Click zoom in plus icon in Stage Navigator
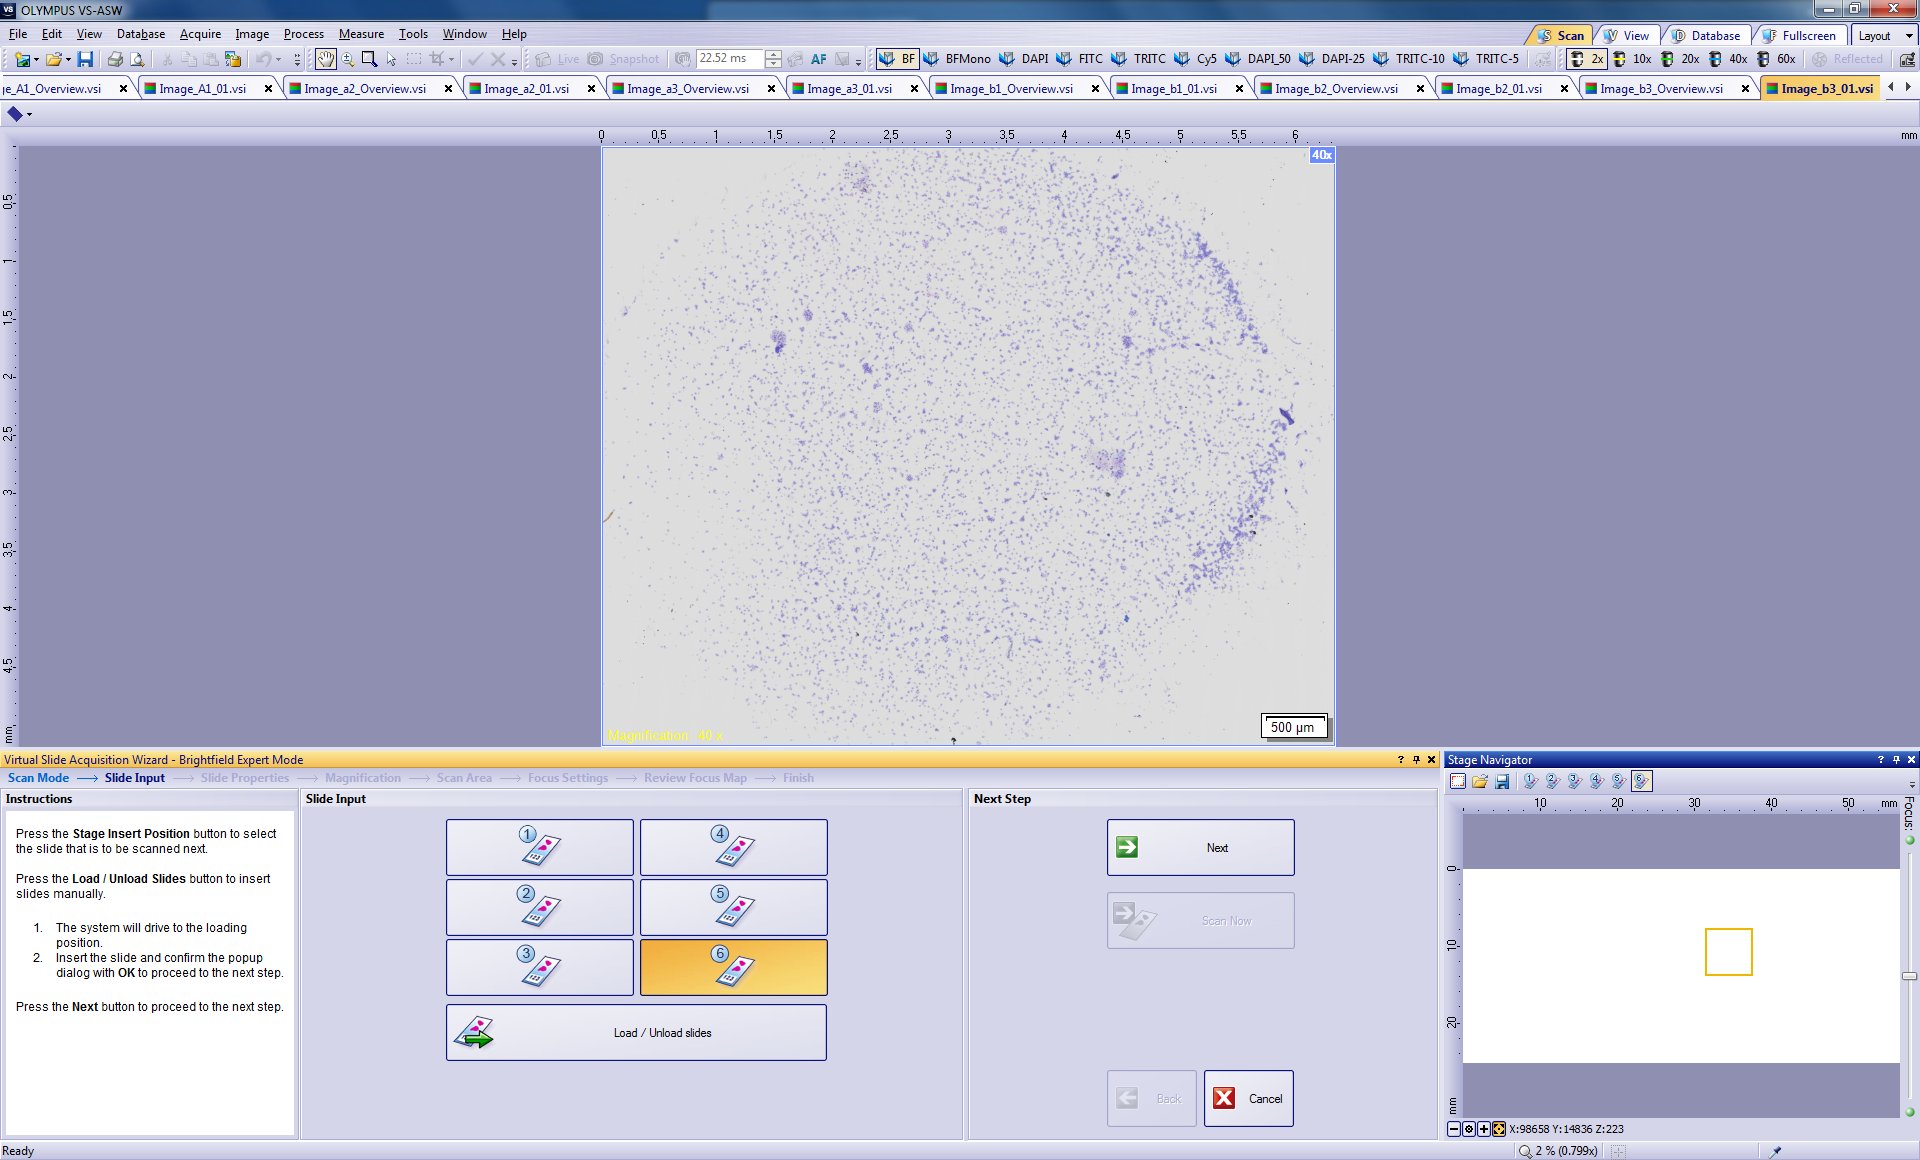Viewport: 1920px width, 1160px height. [1484, 1129]
